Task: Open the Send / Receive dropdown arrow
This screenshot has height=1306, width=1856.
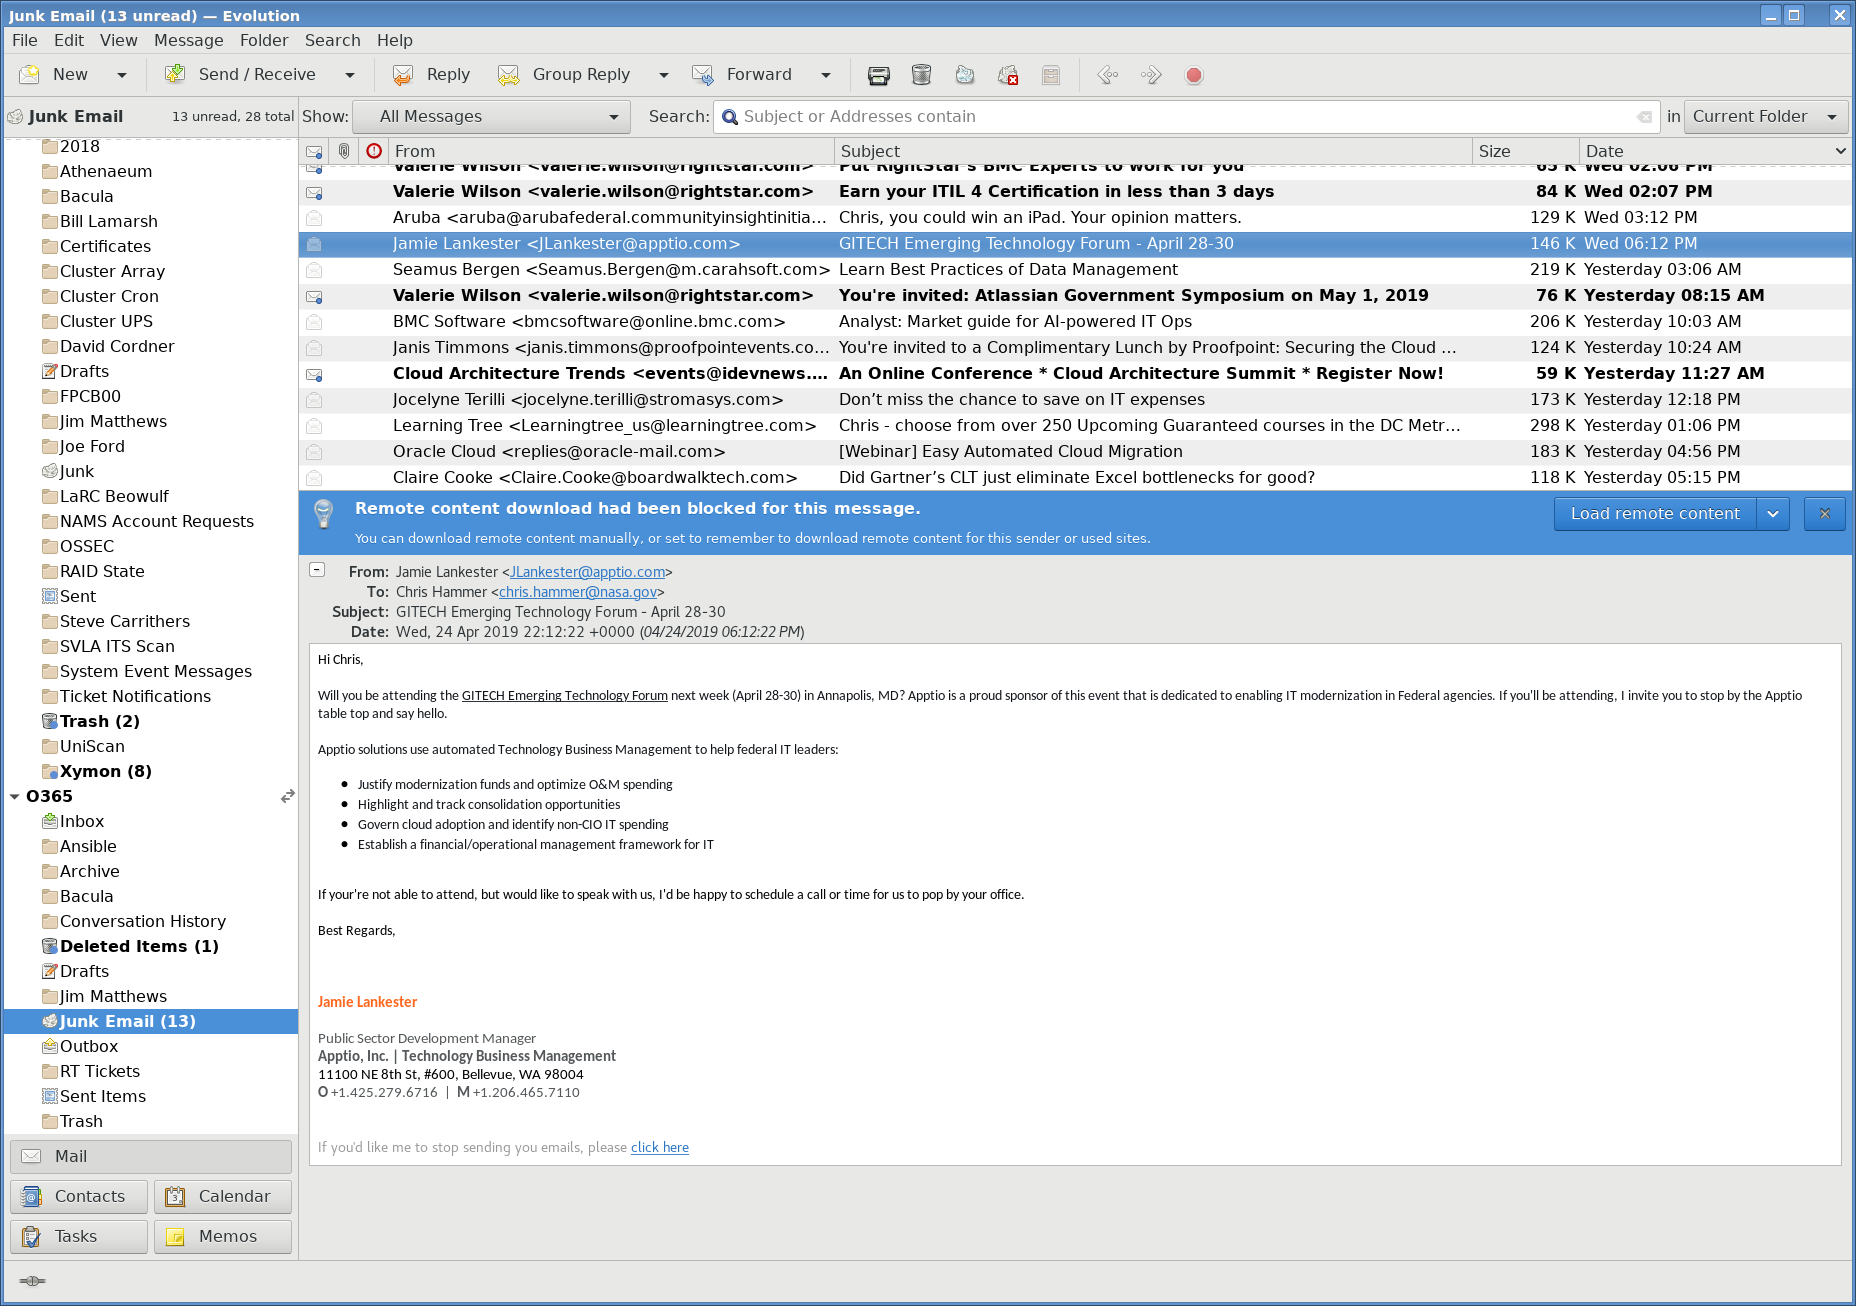Action: [x=350, y=75]
